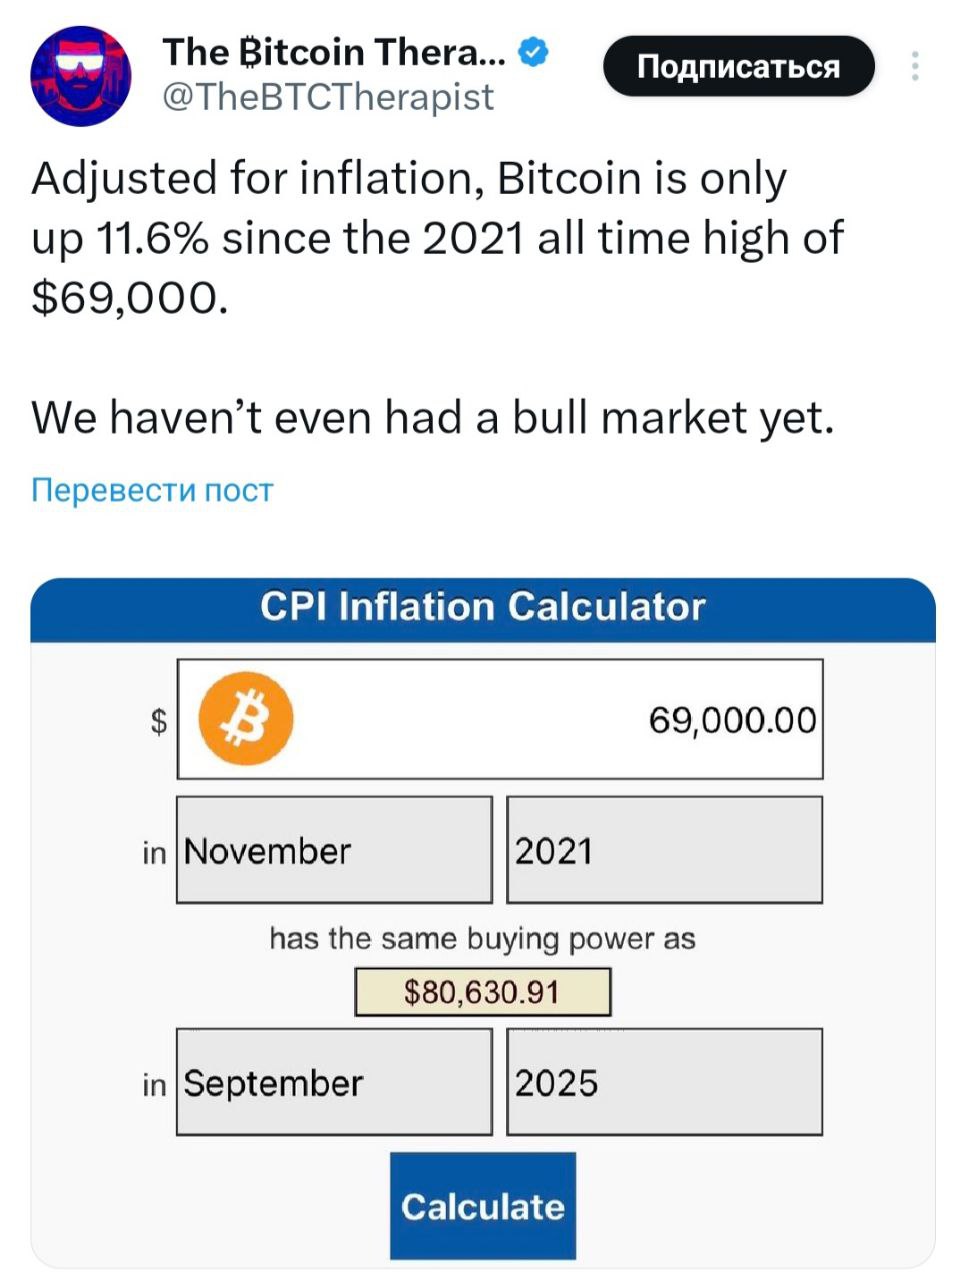Click the embedded calculator screenshot image
This screenshot has height=1280, width=965.
[482, 920]
